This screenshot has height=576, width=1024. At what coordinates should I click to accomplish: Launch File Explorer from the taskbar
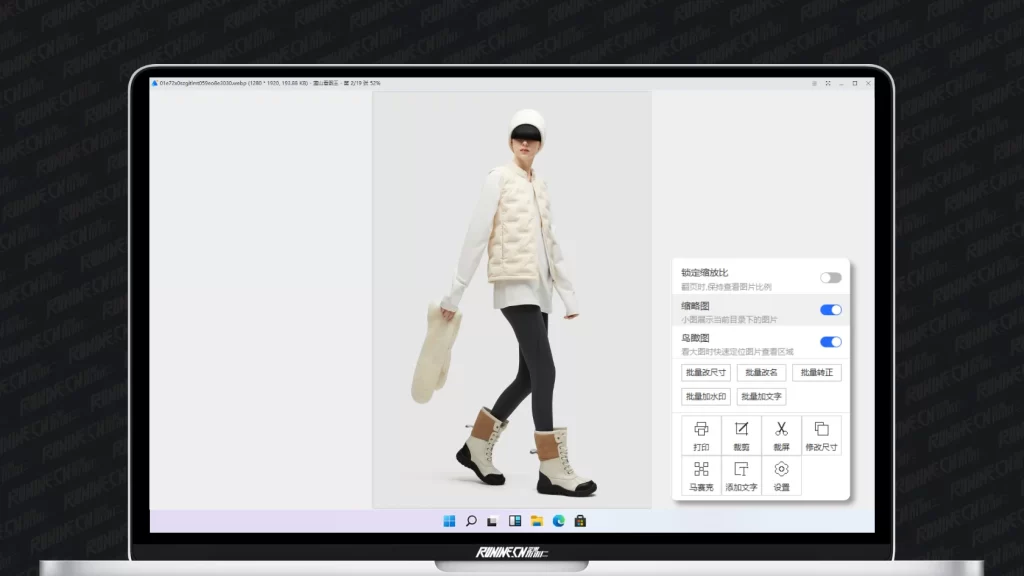pyautogui.click(x=537, y=521)
